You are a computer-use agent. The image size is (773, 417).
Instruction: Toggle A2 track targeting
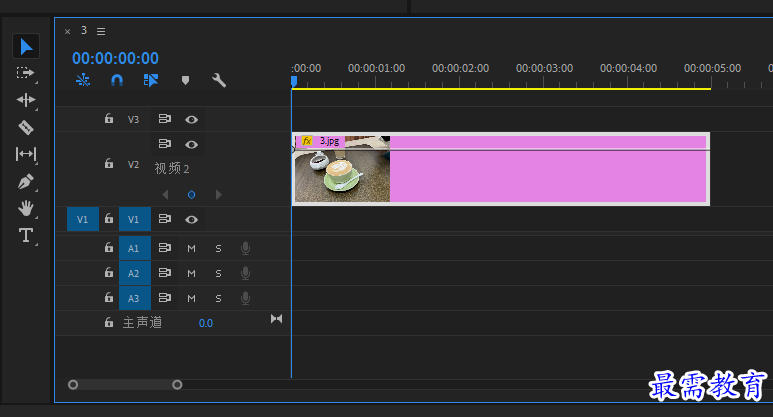(135, 273)
